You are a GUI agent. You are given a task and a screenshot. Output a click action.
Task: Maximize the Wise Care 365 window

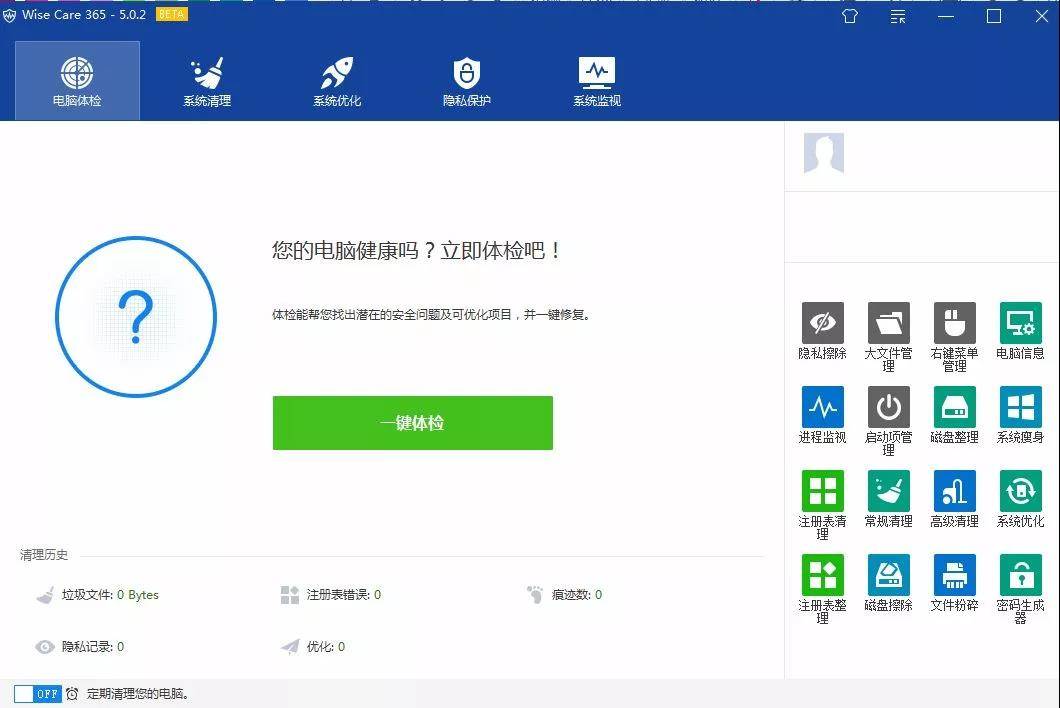coord(994,16)
